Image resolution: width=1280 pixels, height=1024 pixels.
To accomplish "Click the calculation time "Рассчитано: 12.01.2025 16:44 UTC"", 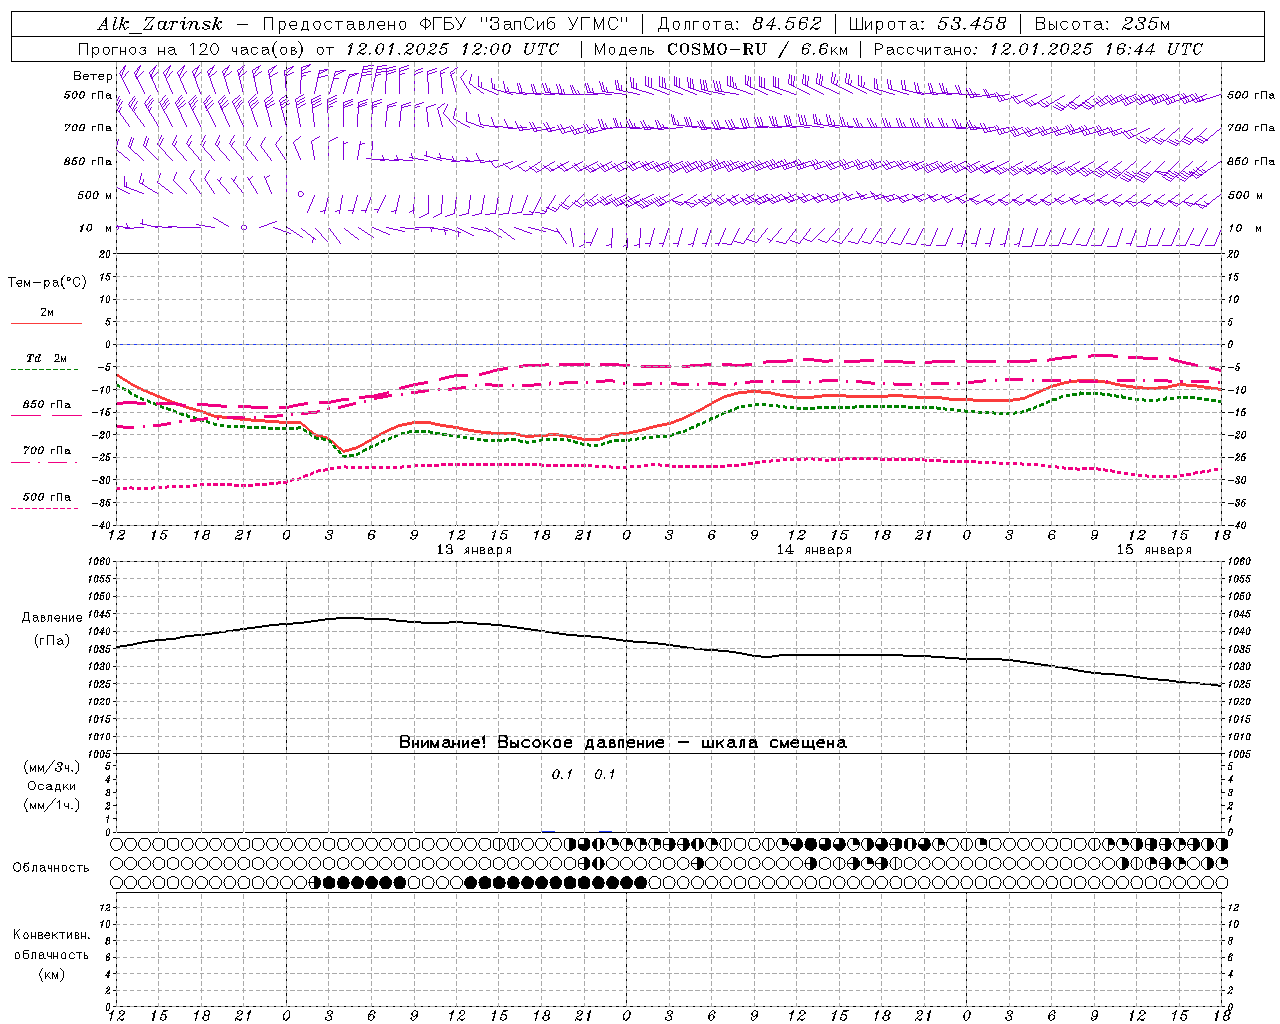I will pos(1038,49).
